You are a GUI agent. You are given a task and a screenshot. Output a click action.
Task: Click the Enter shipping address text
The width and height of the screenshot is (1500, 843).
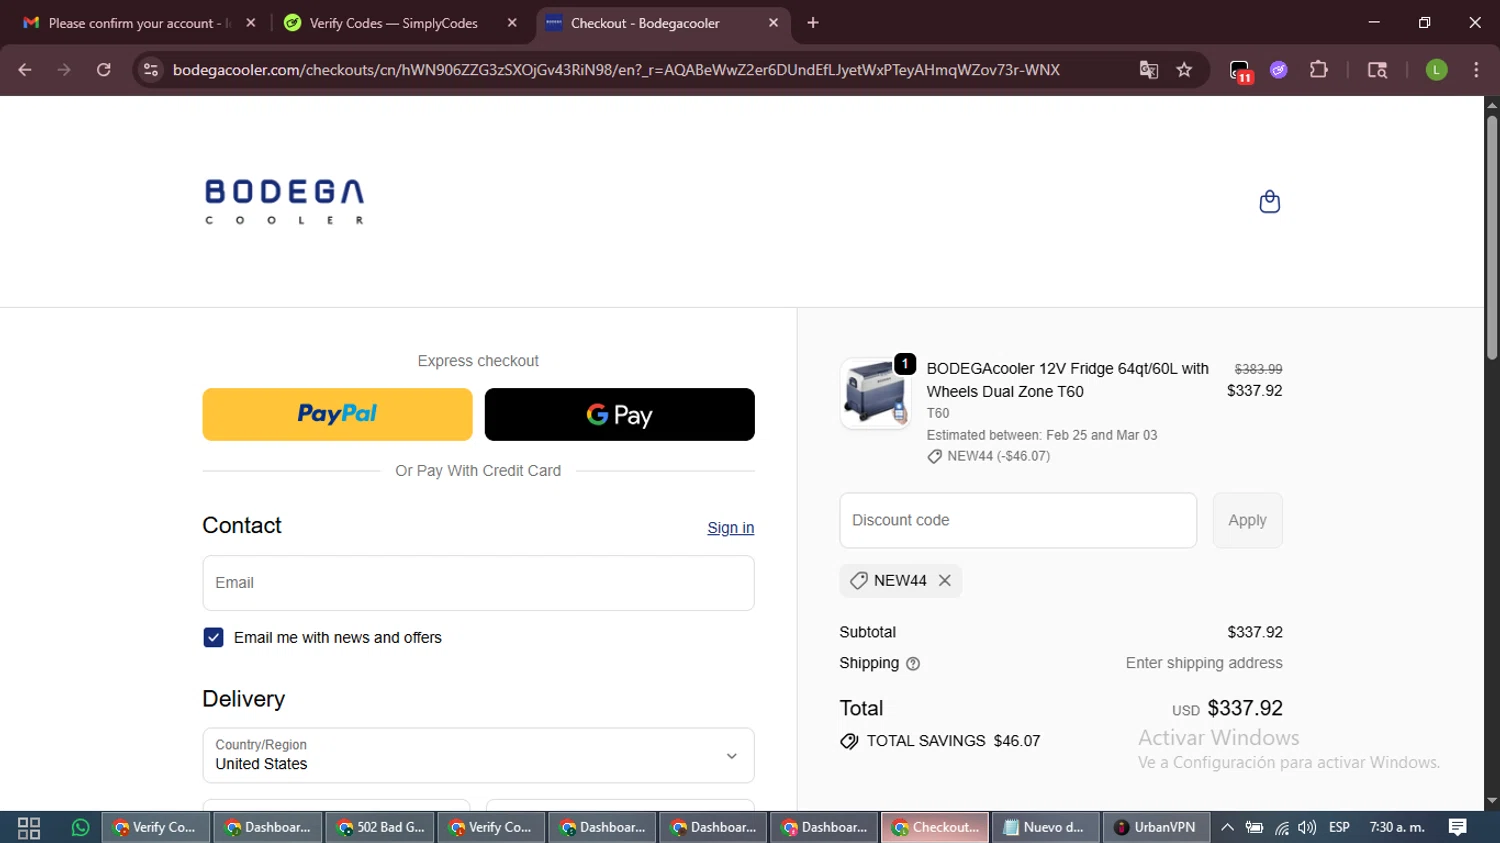pyautogui.click(x=1204, y=663)
